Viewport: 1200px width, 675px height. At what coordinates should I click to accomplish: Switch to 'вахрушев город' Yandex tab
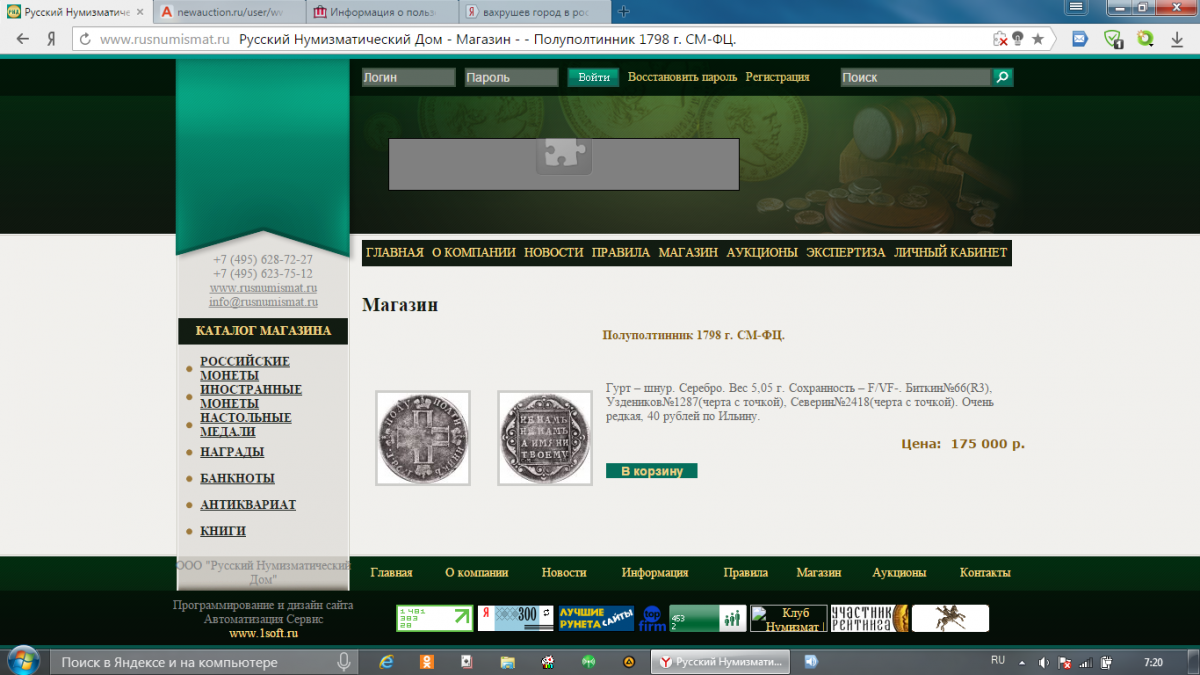coord(534,12)
